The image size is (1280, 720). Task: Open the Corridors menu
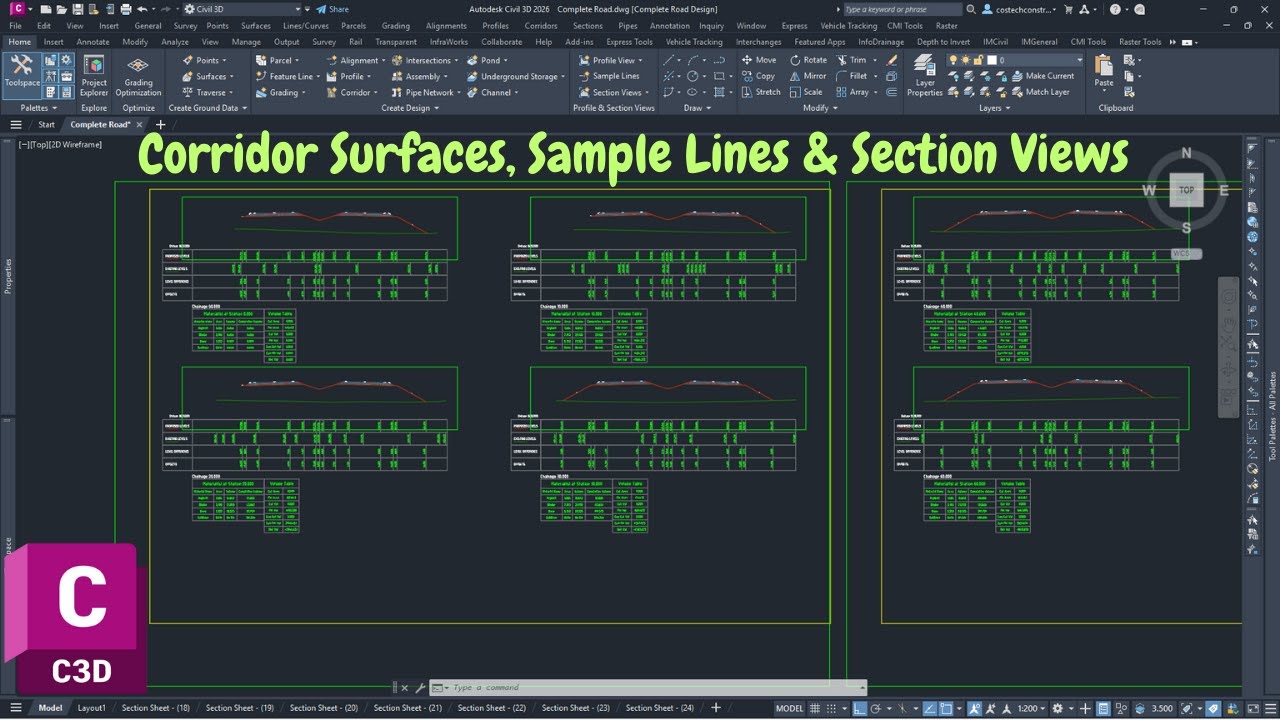tap(541, 26)
